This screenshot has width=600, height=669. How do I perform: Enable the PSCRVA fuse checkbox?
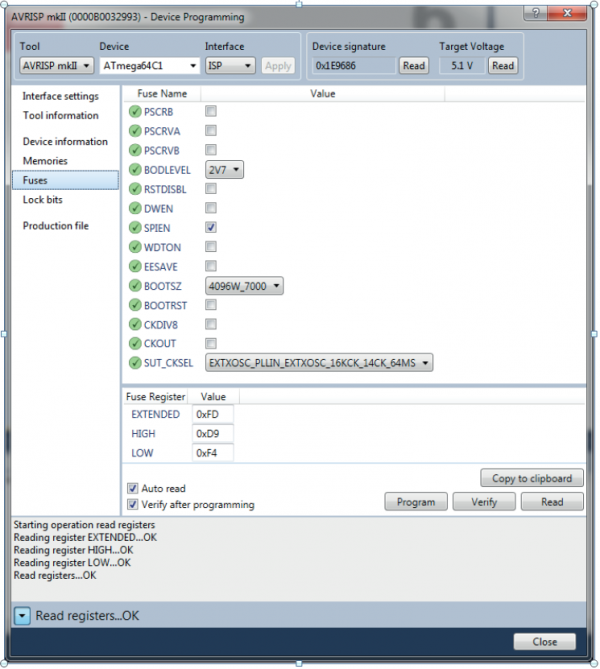(211, 131)
